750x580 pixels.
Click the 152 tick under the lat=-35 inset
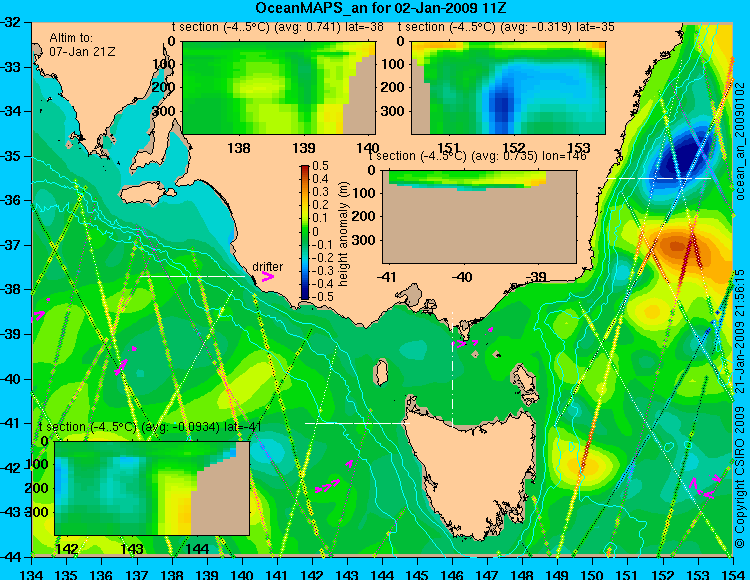(x=514, y=148)
